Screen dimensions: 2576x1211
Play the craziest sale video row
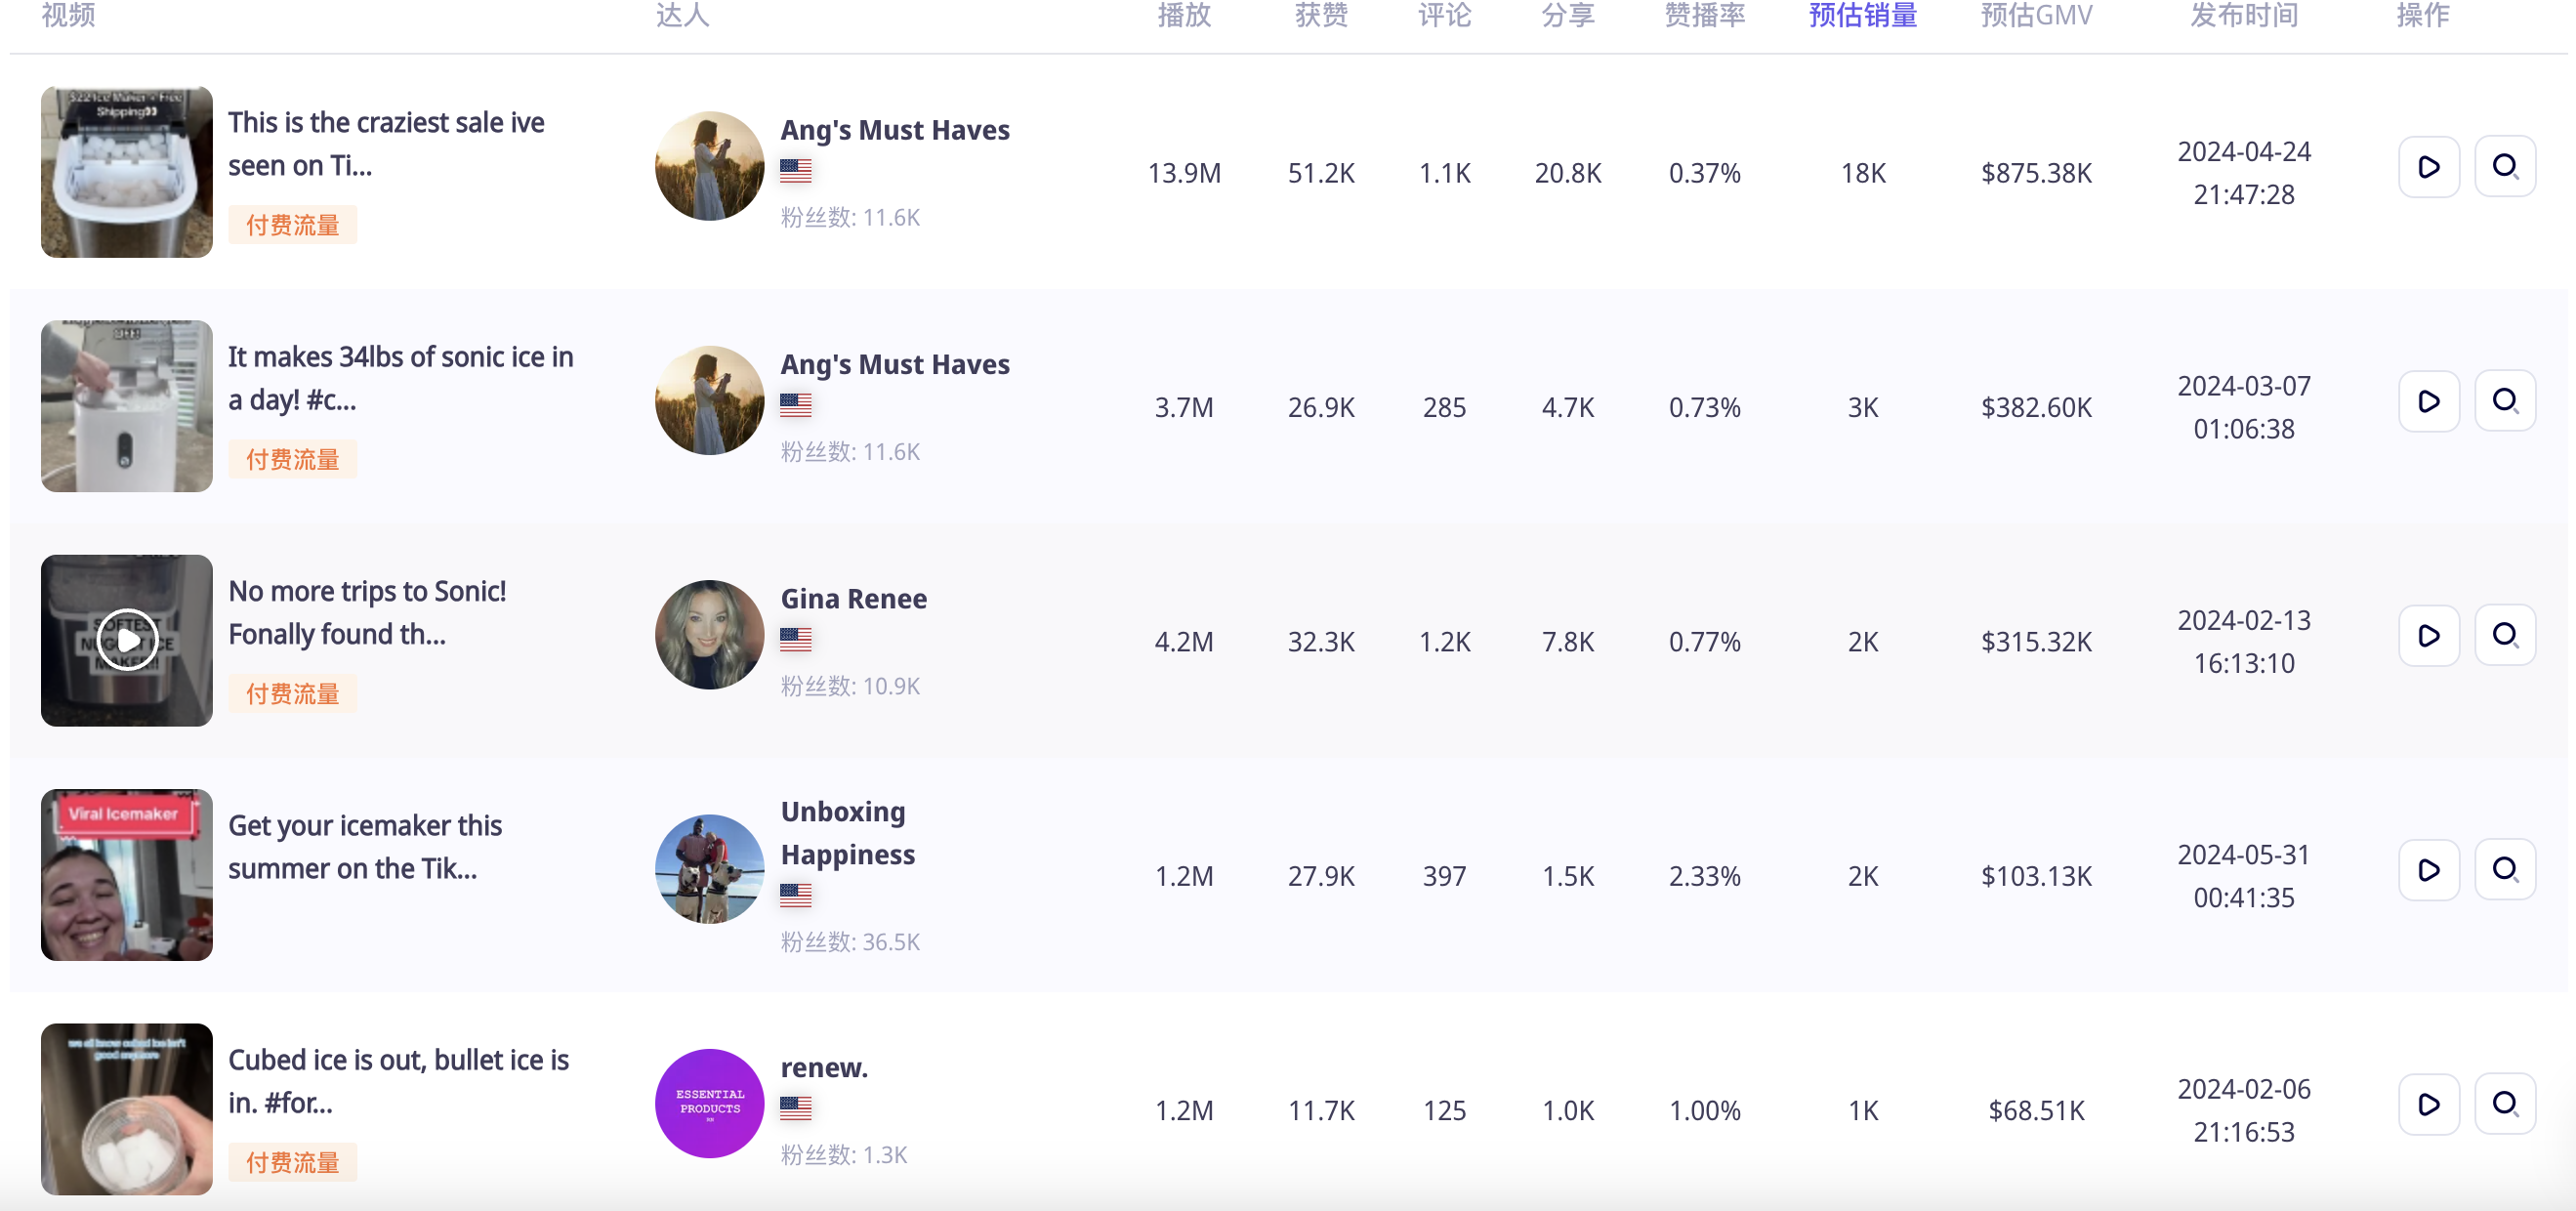2428,167
